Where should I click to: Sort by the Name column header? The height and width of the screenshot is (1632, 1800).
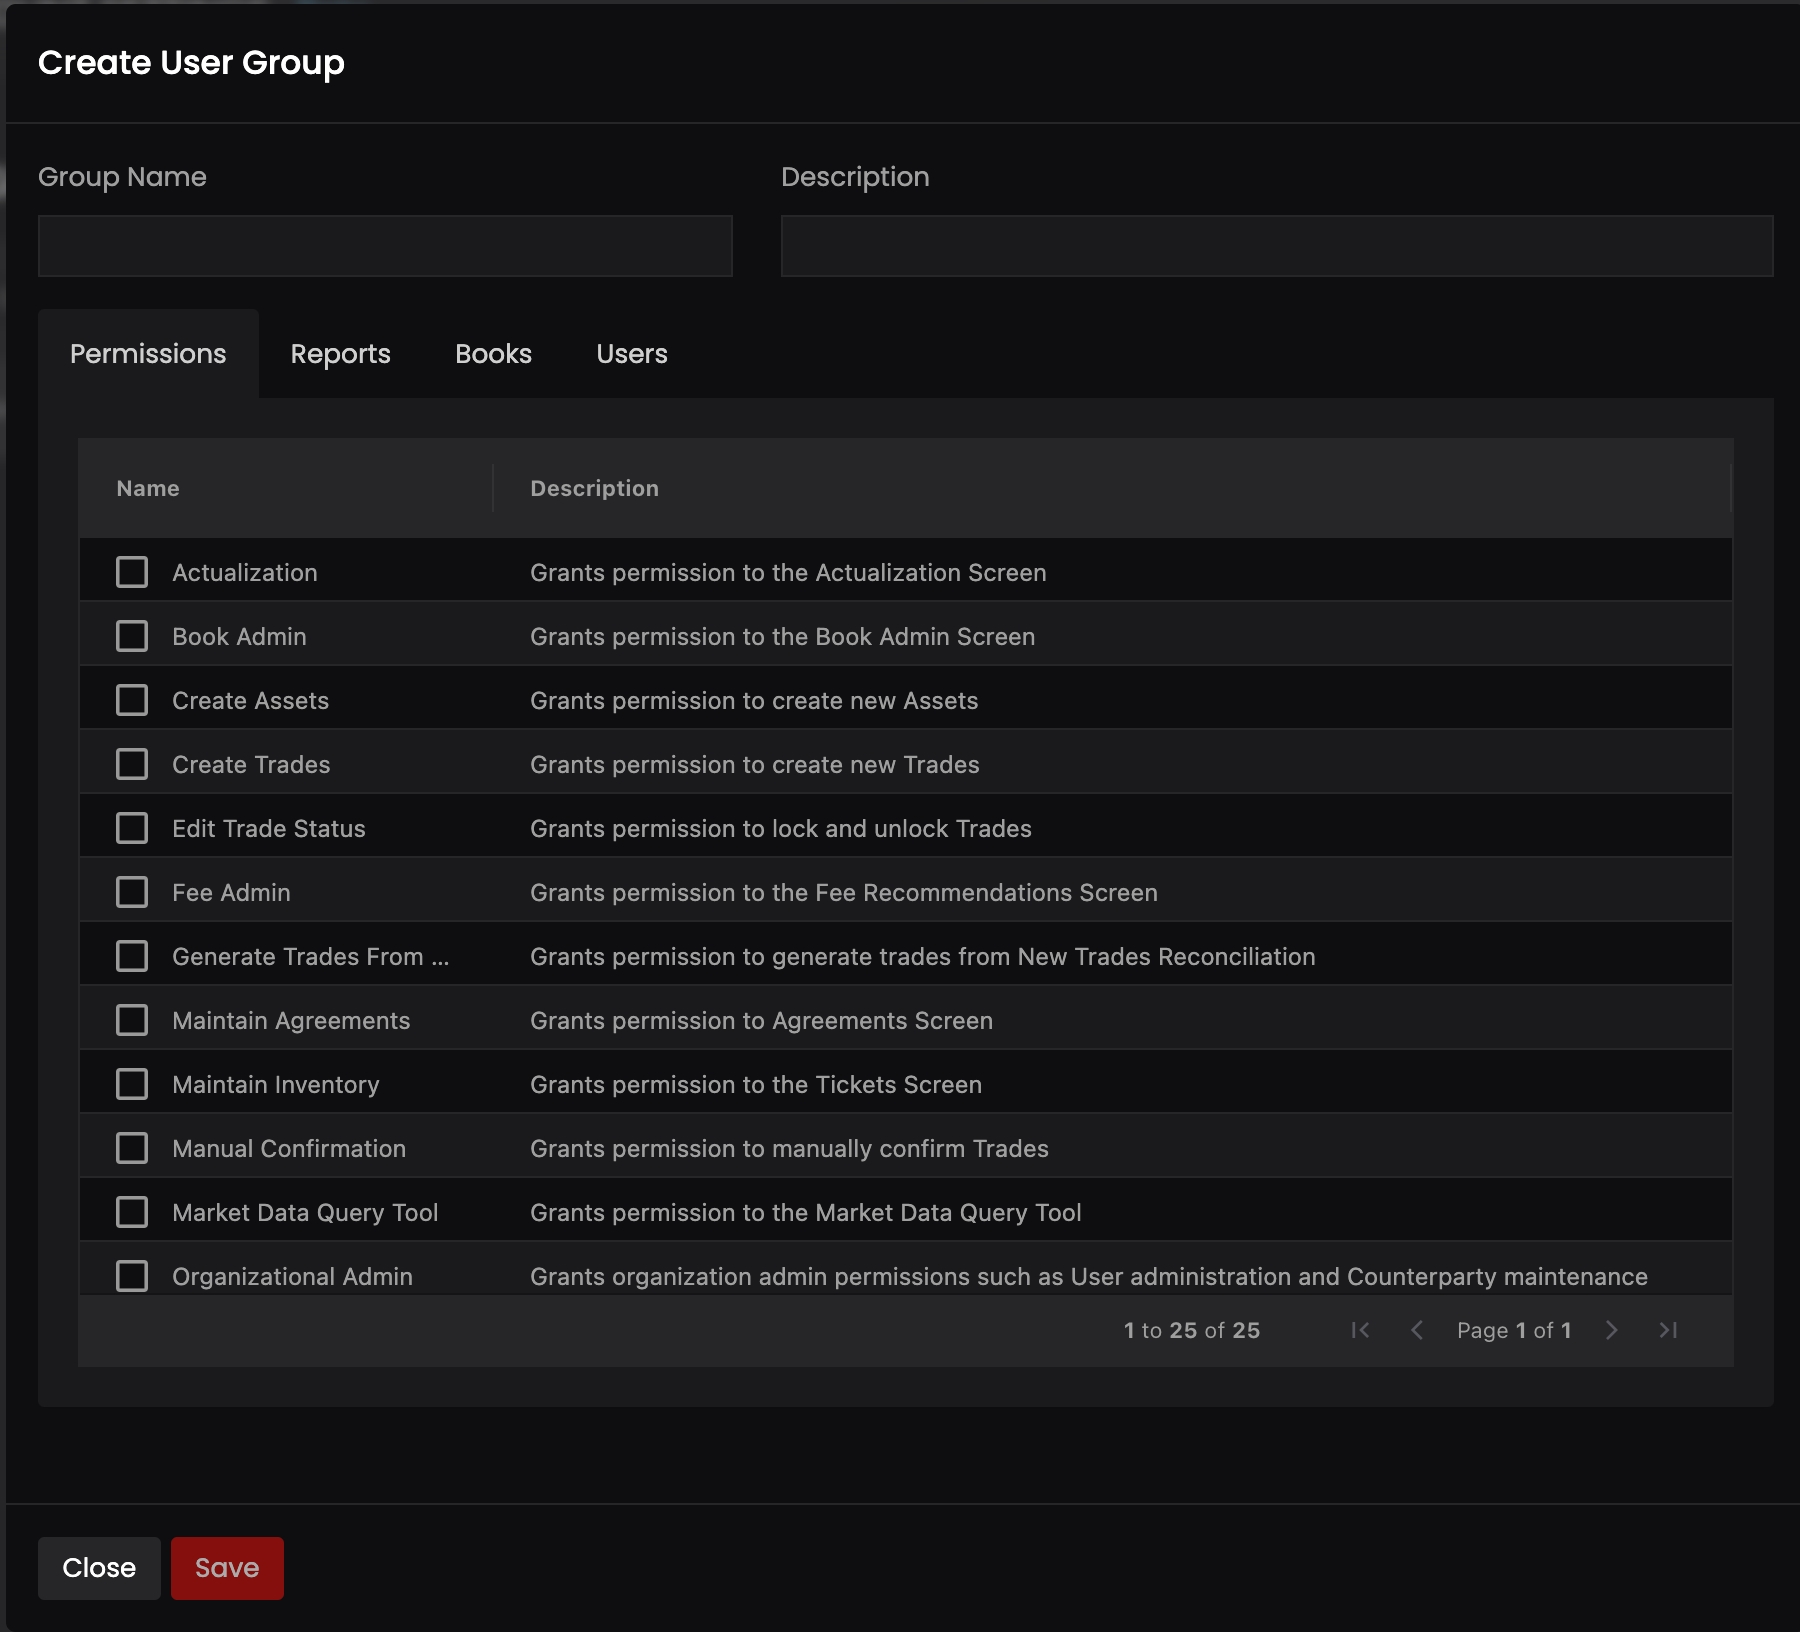(148, 488)
